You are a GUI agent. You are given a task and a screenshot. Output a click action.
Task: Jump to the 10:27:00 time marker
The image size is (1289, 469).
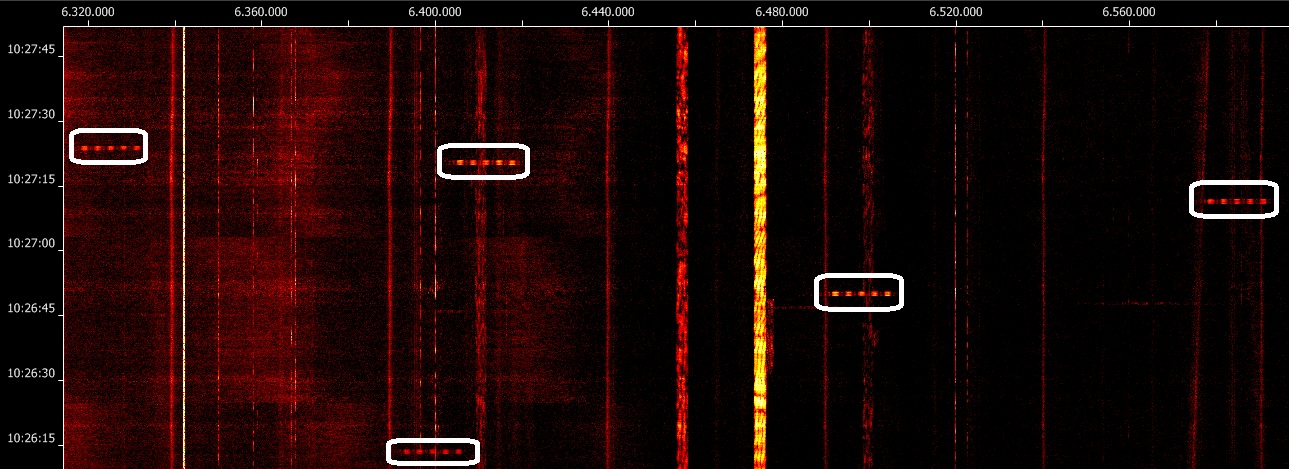pos(30,244)
